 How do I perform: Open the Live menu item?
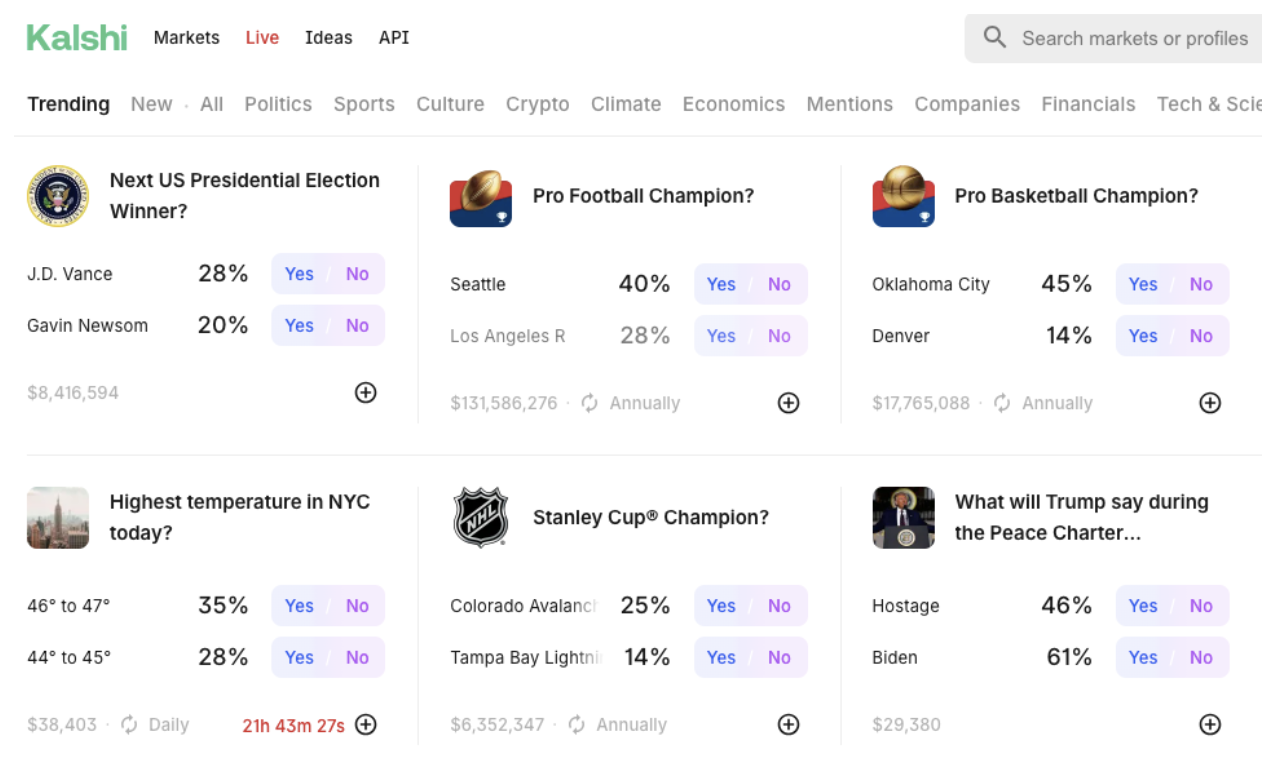(262, 38)
